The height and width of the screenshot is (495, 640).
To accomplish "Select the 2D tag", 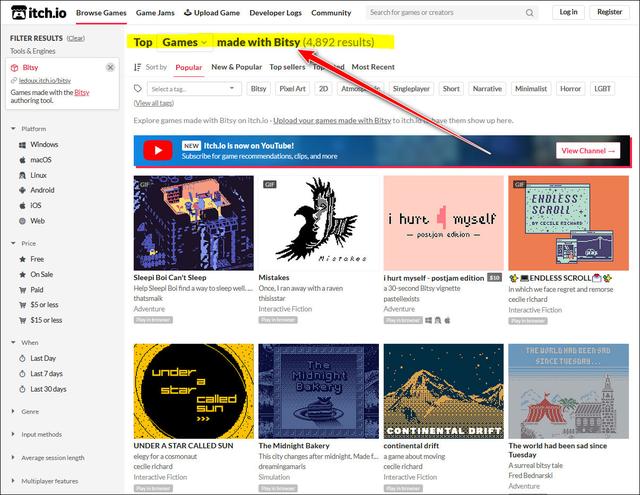I will point(323,89).
